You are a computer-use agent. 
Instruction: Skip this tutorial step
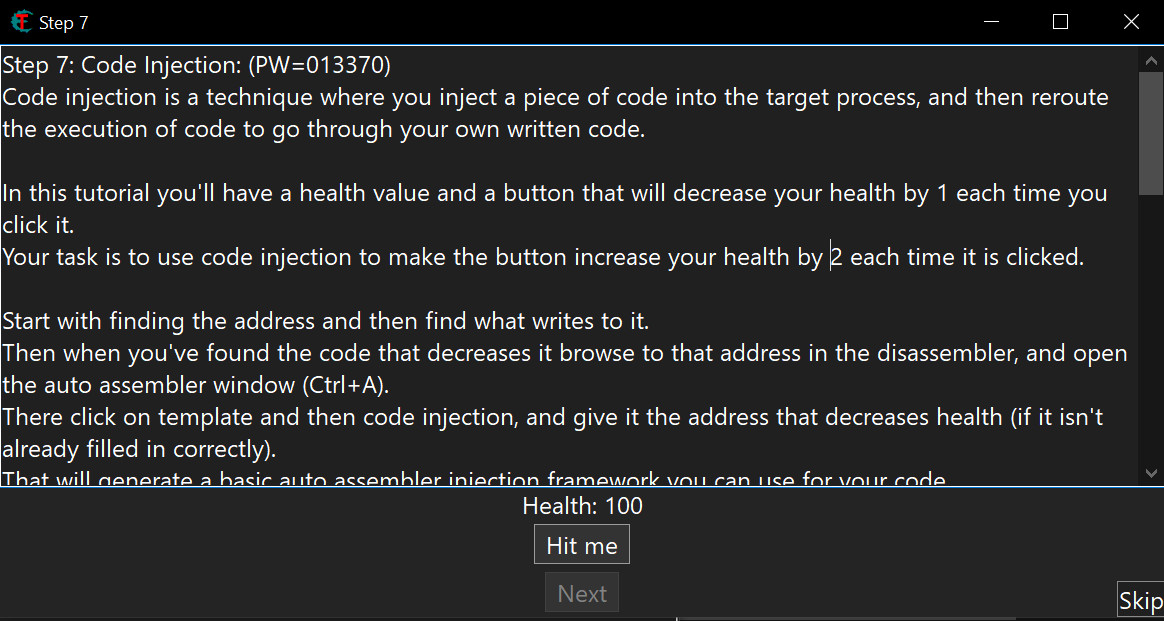point(1140,600)
